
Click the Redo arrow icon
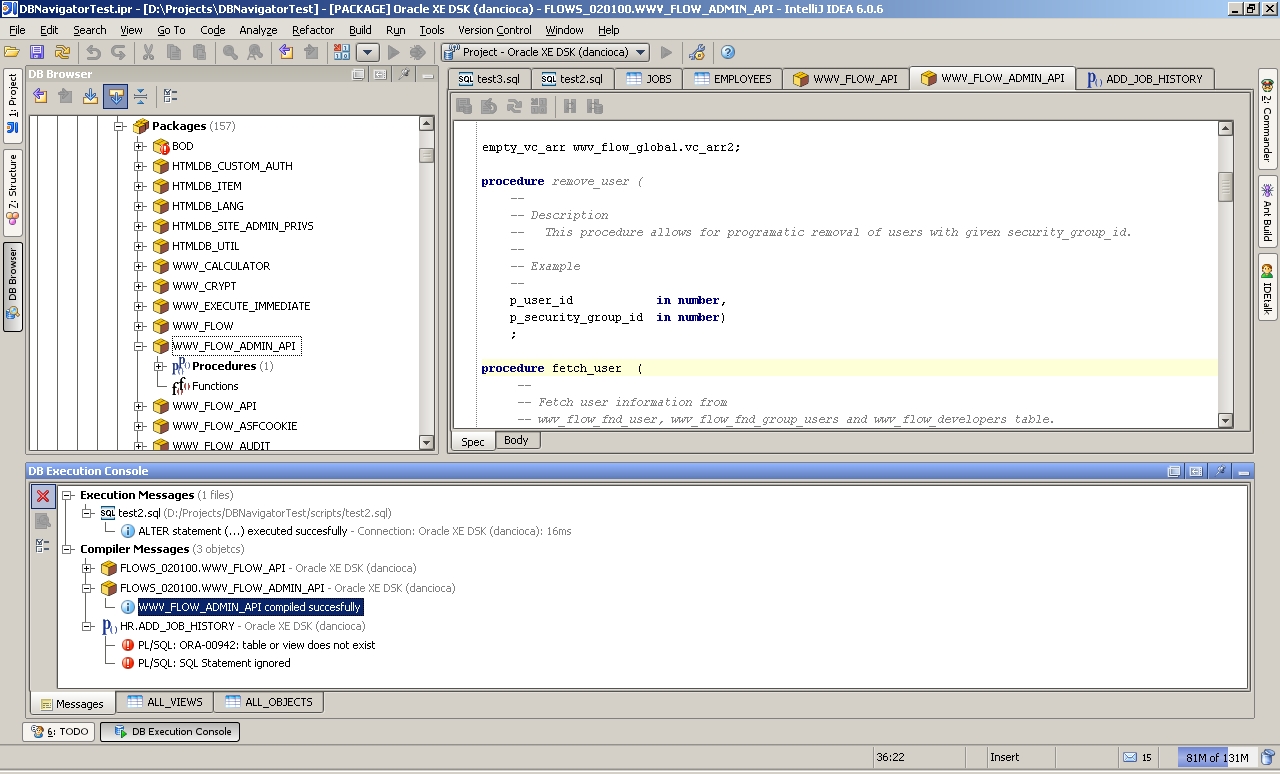118,52
